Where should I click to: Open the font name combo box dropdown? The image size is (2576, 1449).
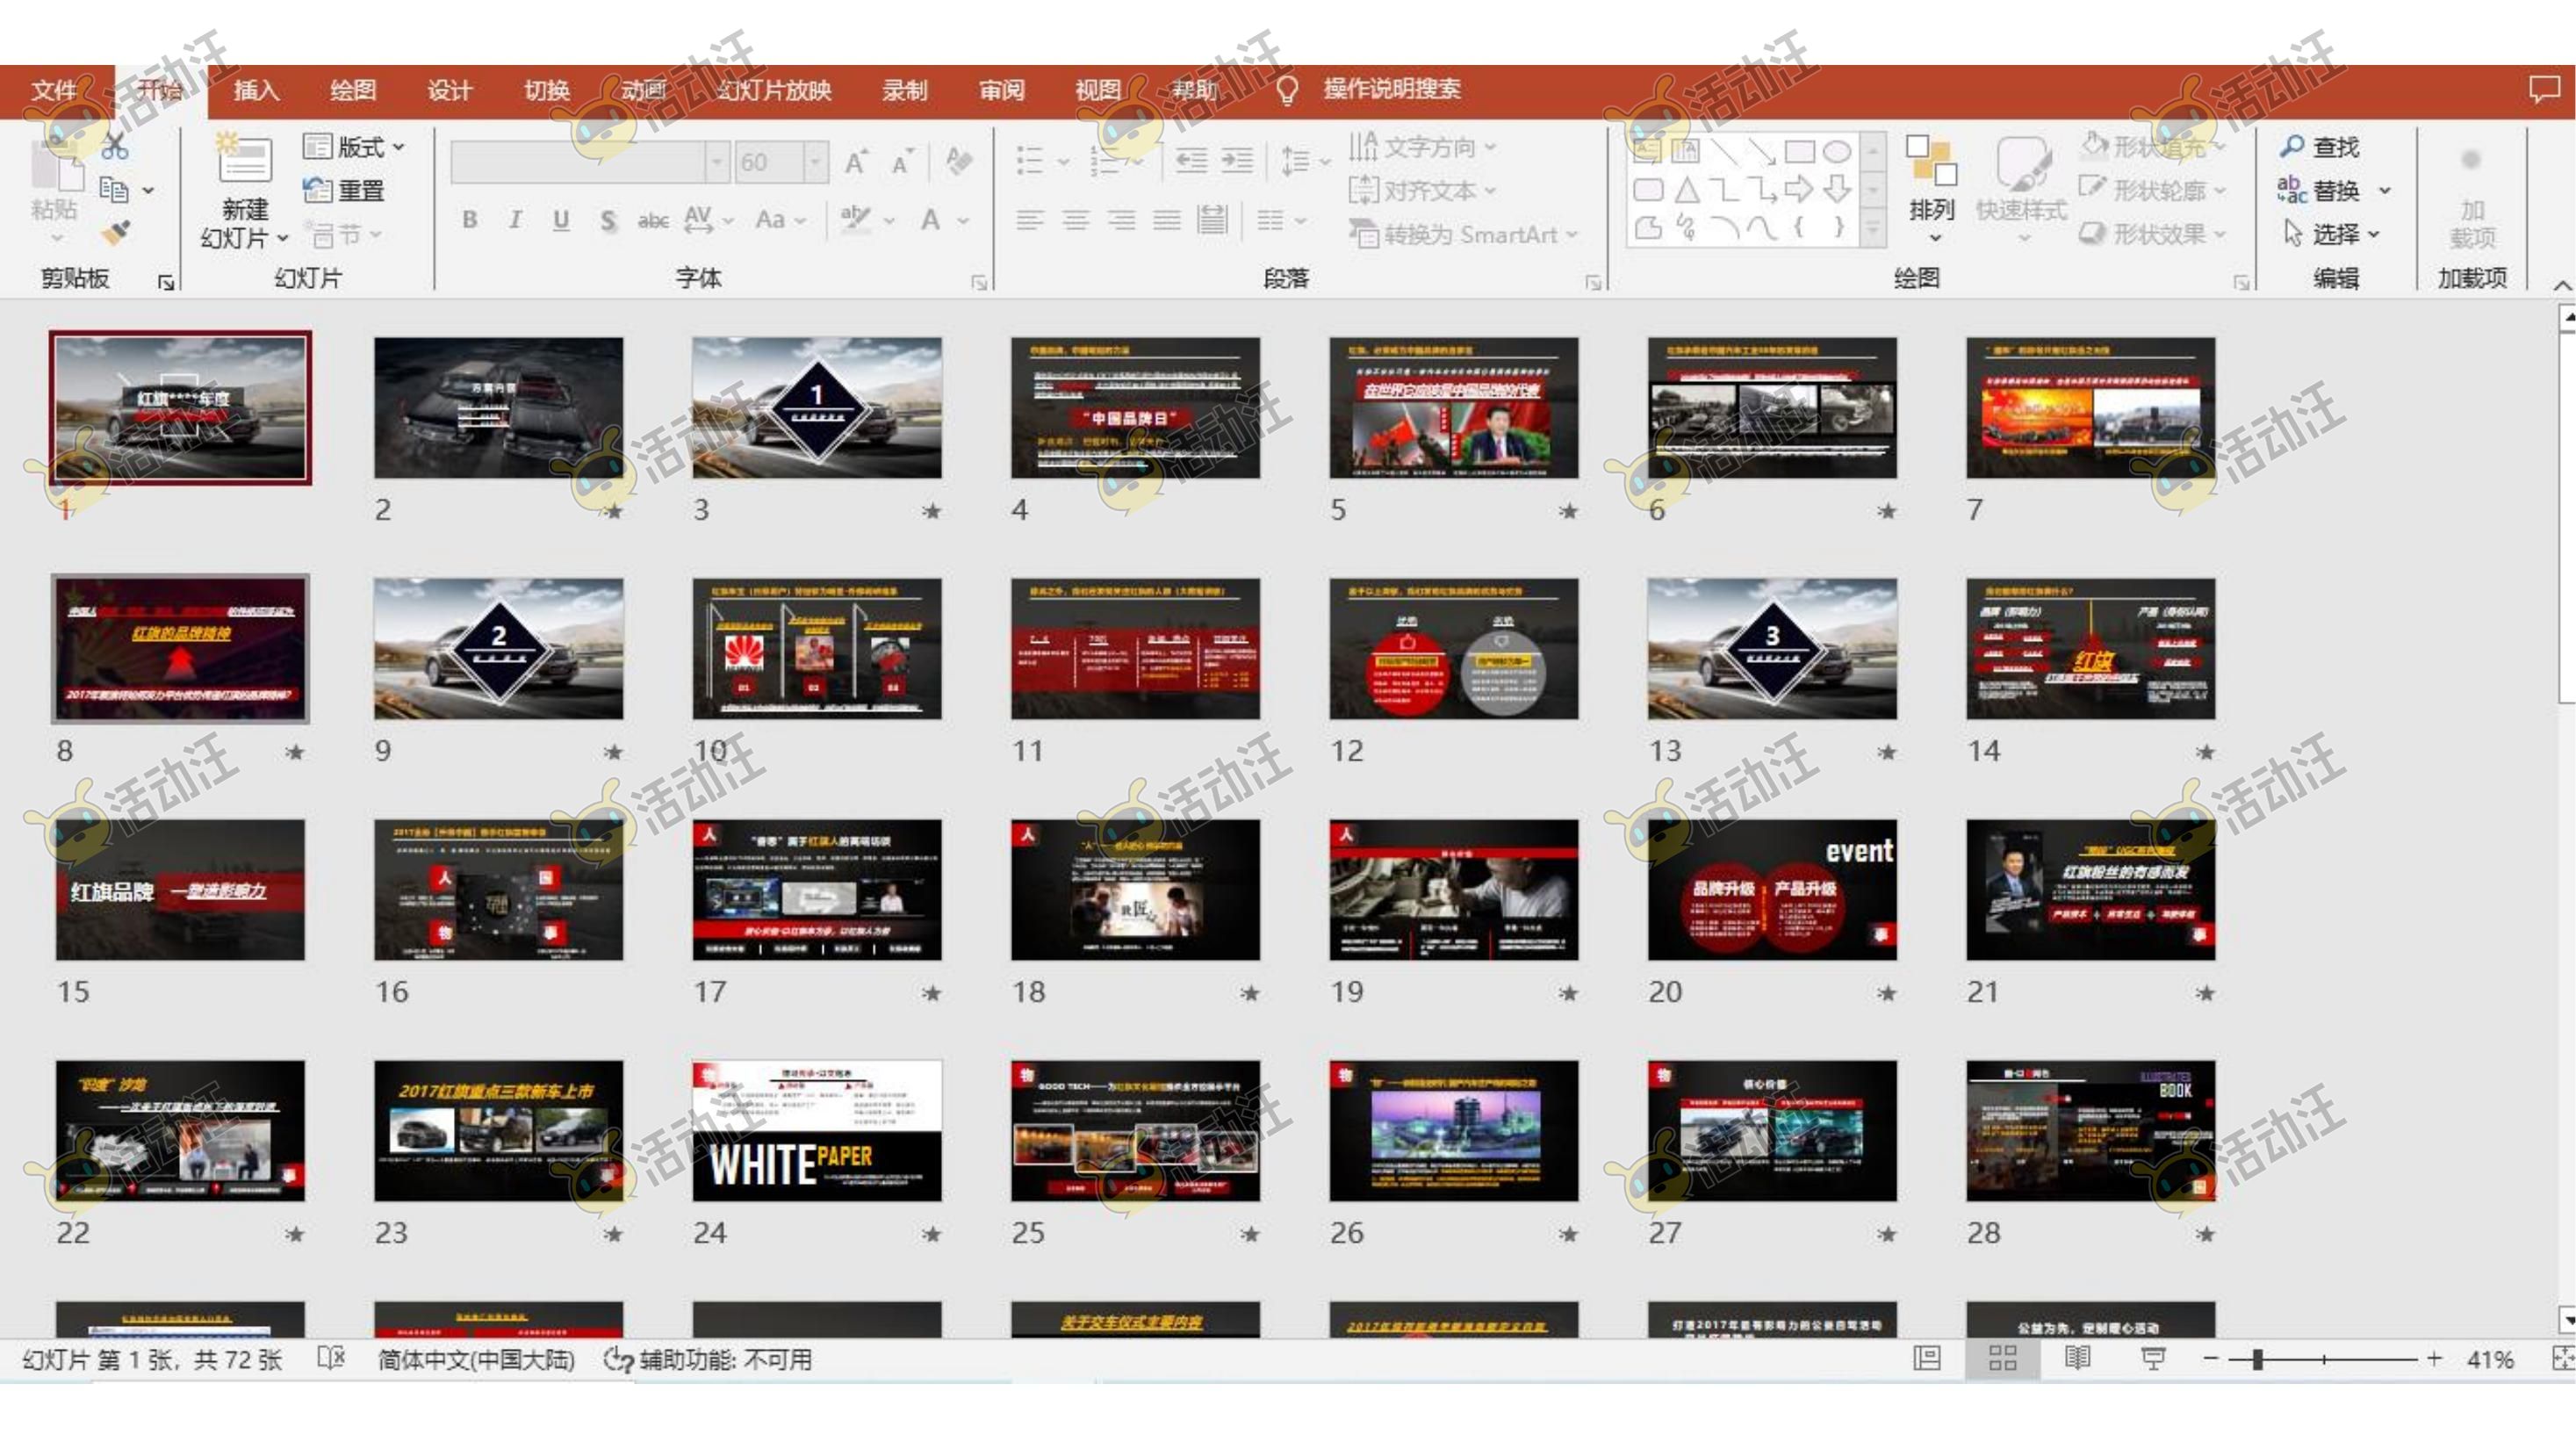(716, 161)
